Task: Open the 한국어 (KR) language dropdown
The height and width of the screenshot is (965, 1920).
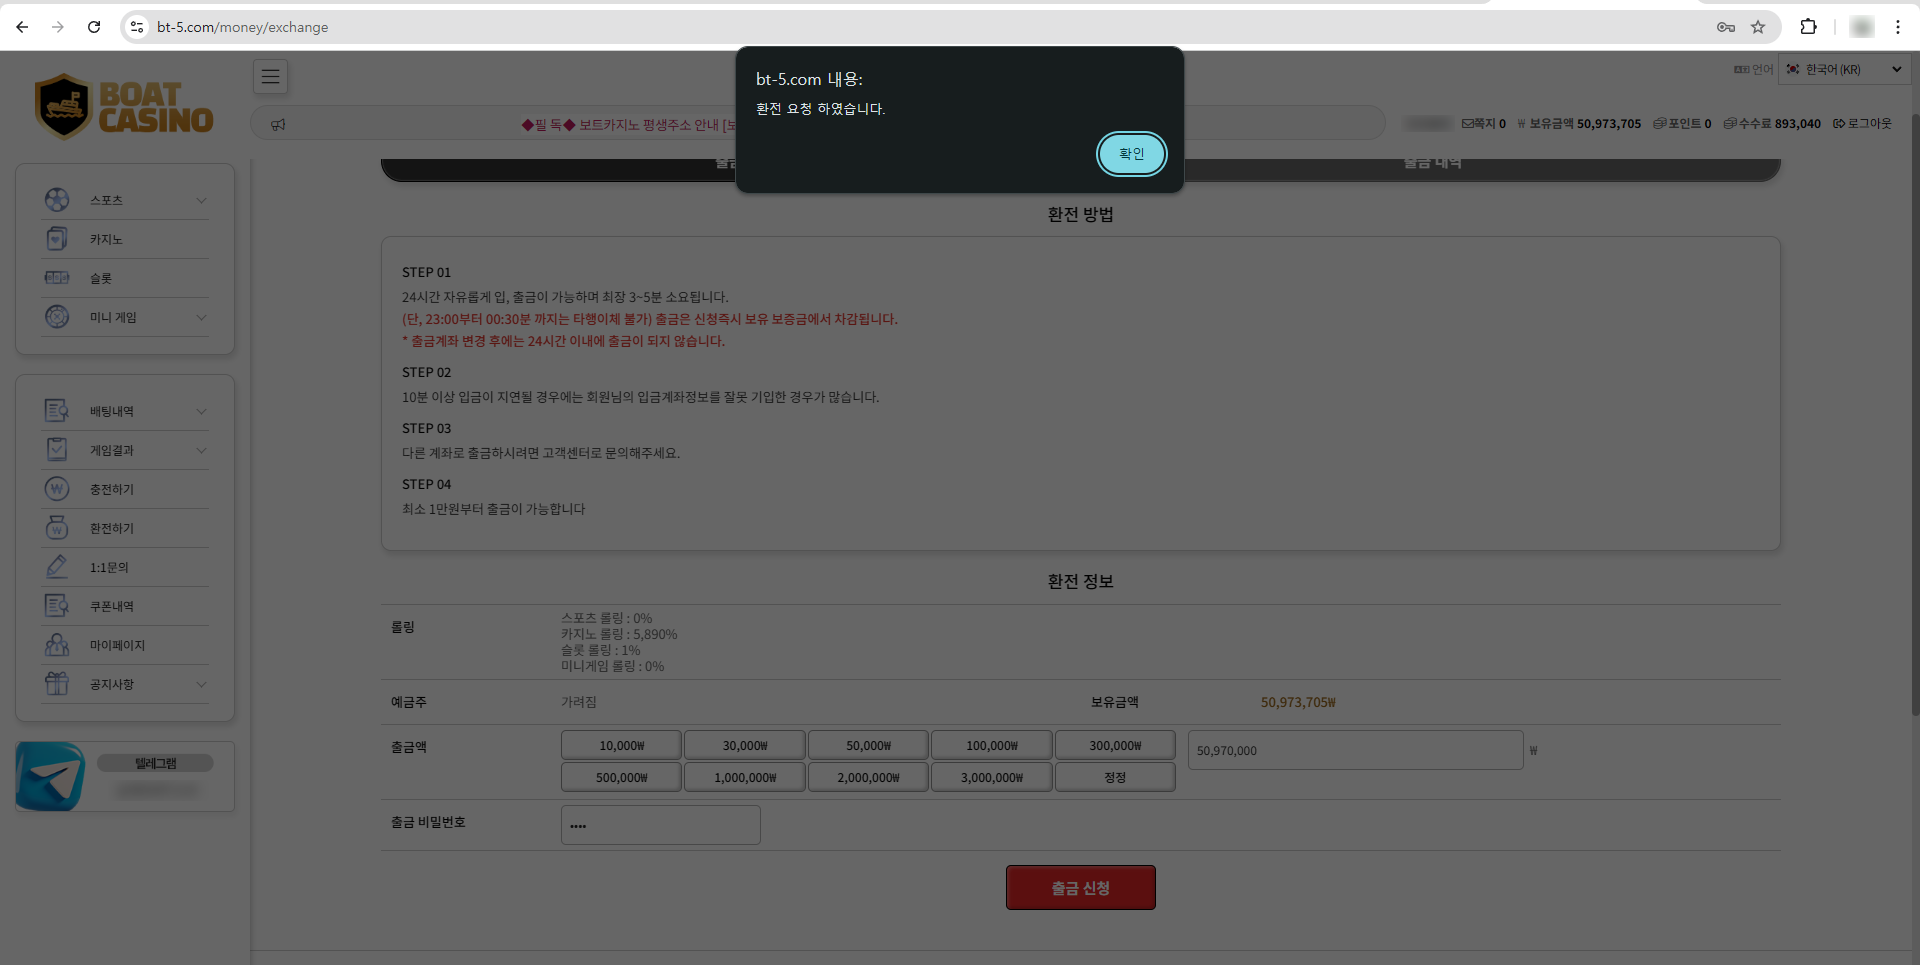Action: (x=1843, y=69)
